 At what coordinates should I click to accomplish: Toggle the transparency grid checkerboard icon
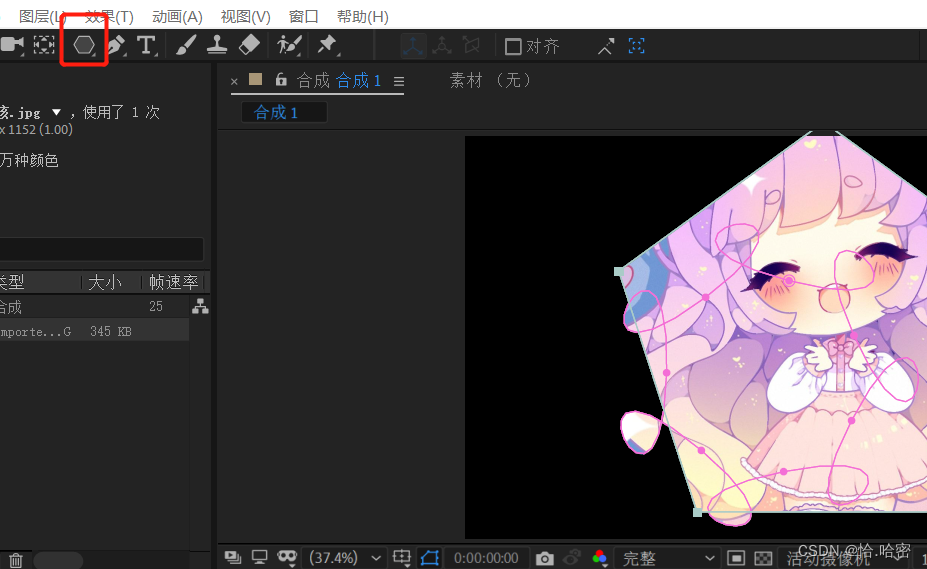764,558
